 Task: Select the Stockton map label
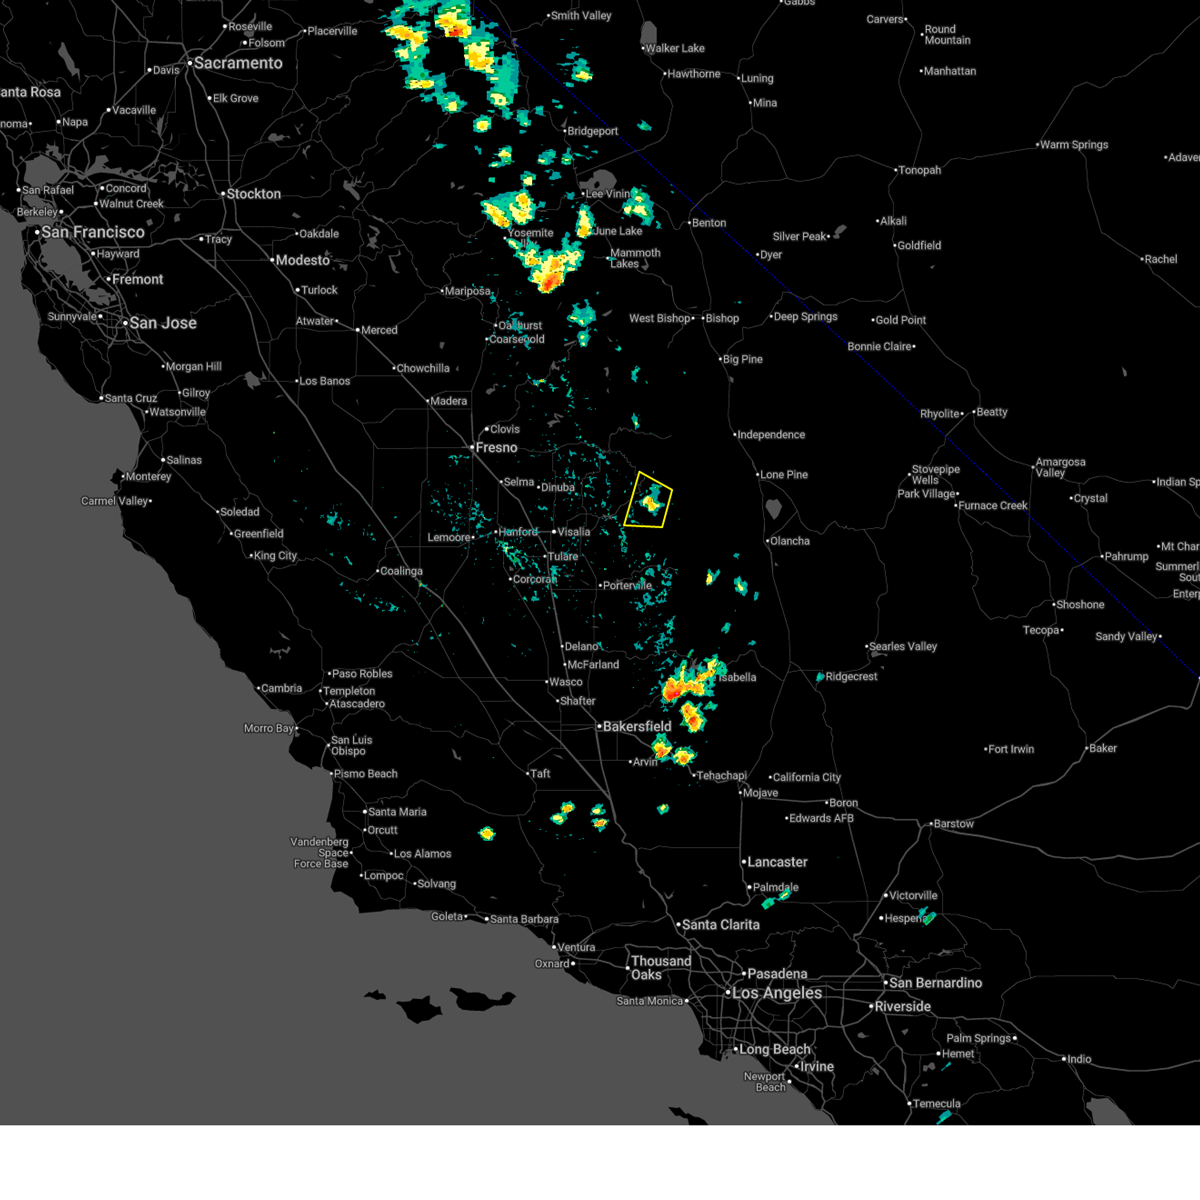254,194
